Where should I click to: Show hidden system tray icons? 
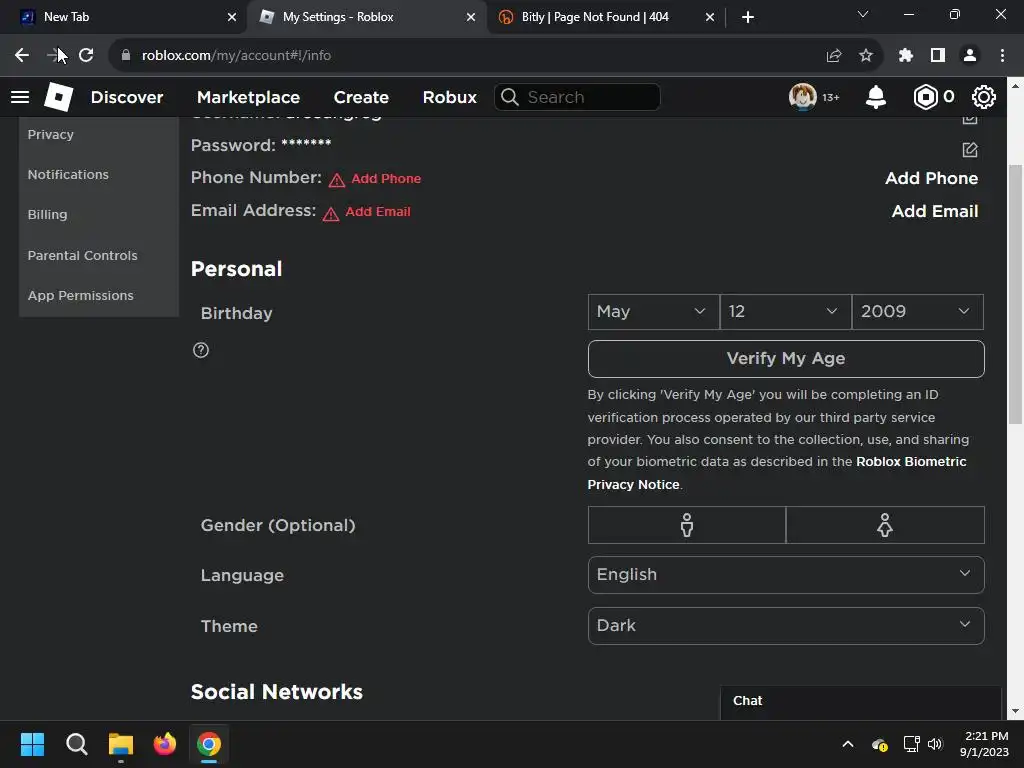tap(848, 744)
